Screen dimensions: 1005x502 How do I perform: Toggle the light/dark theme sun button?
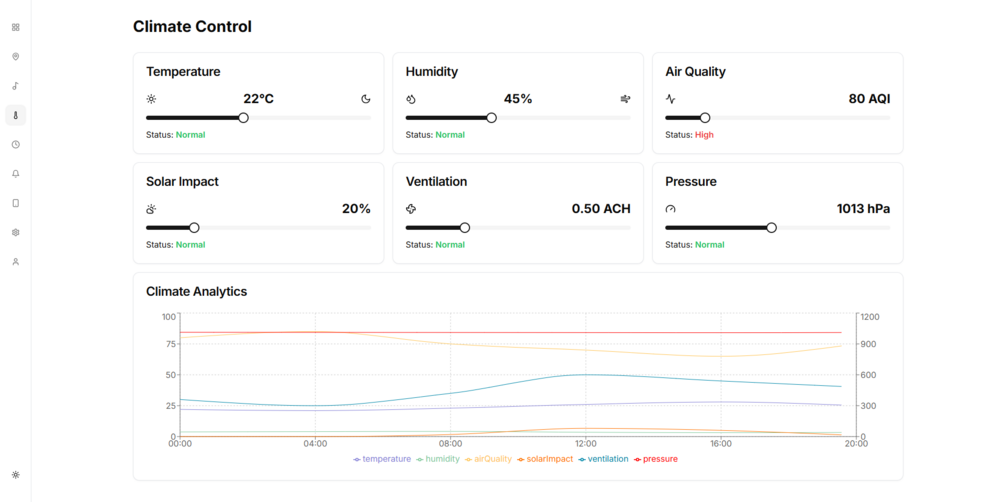coord(15,474)
